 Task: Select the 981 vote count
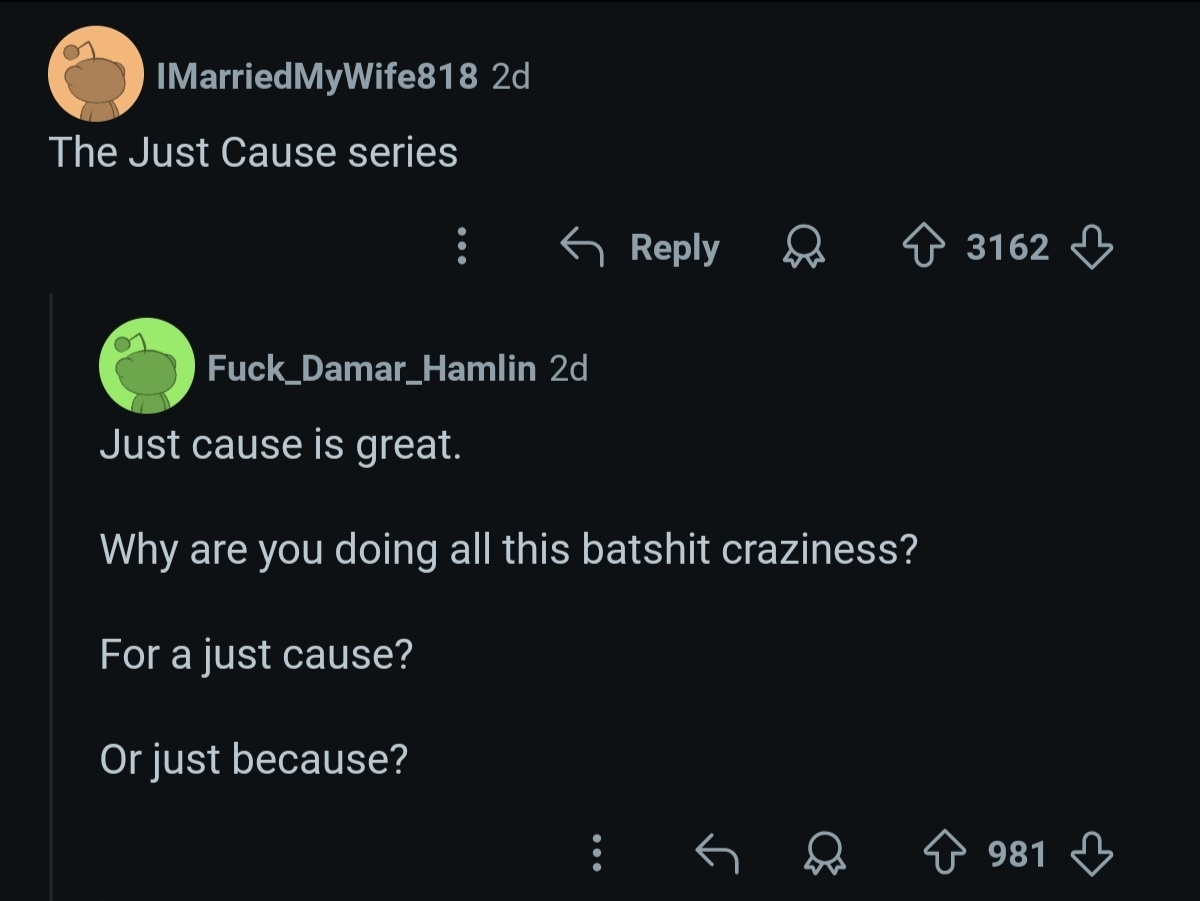pyautogui.click(x=1017, y=854)
